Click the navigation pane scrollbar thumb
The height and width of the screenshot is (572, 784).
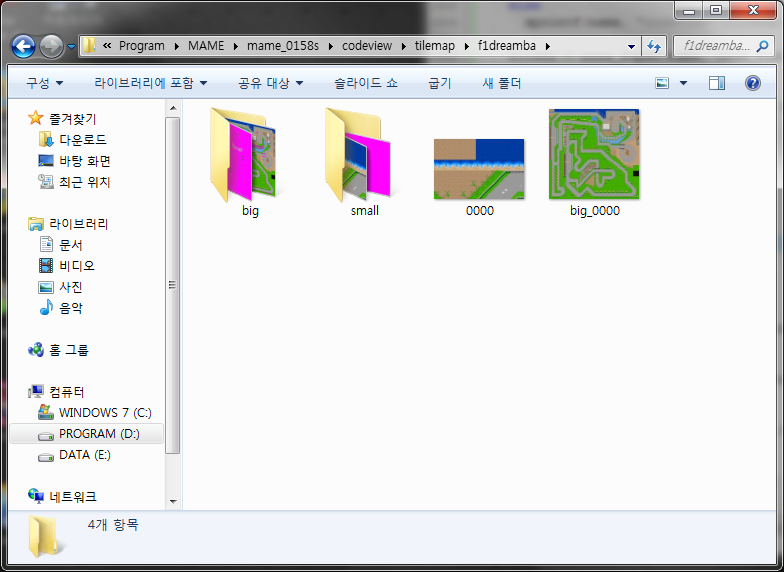point(173,286)
